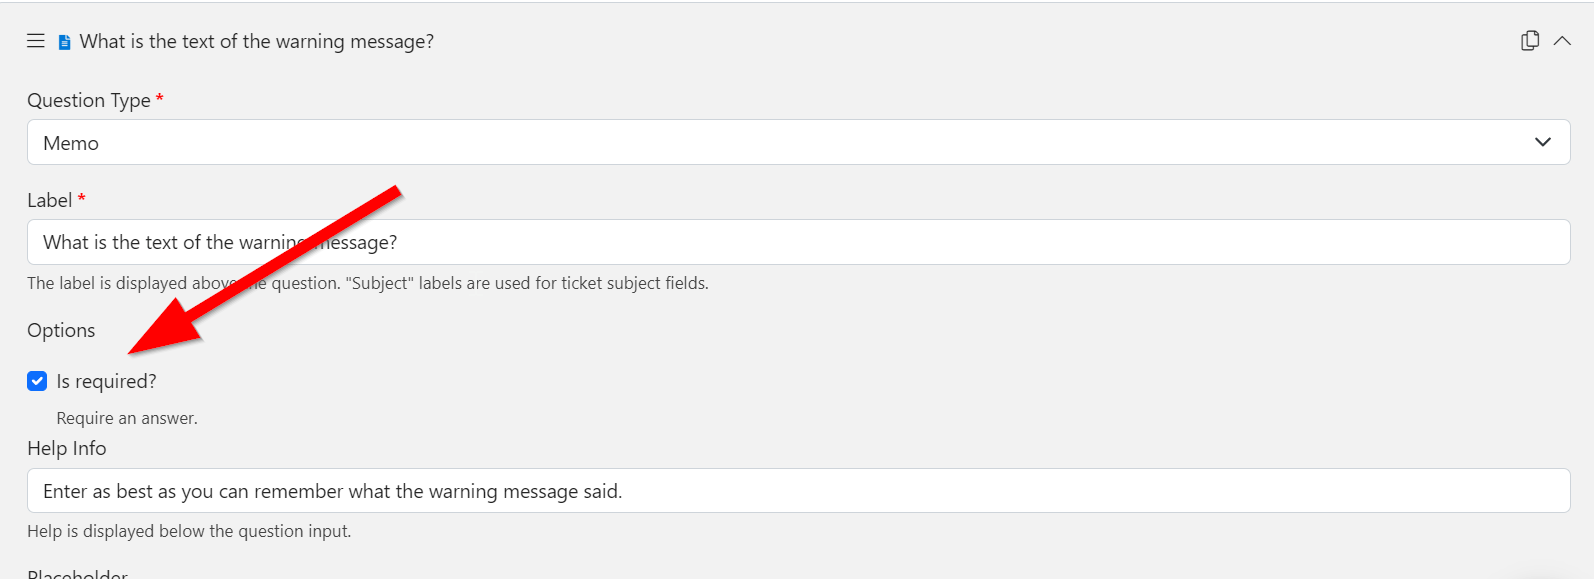Click the "Options" section heading
Image resolution: width=1594 pixels, height=579 pixels.
coord(61,330)
